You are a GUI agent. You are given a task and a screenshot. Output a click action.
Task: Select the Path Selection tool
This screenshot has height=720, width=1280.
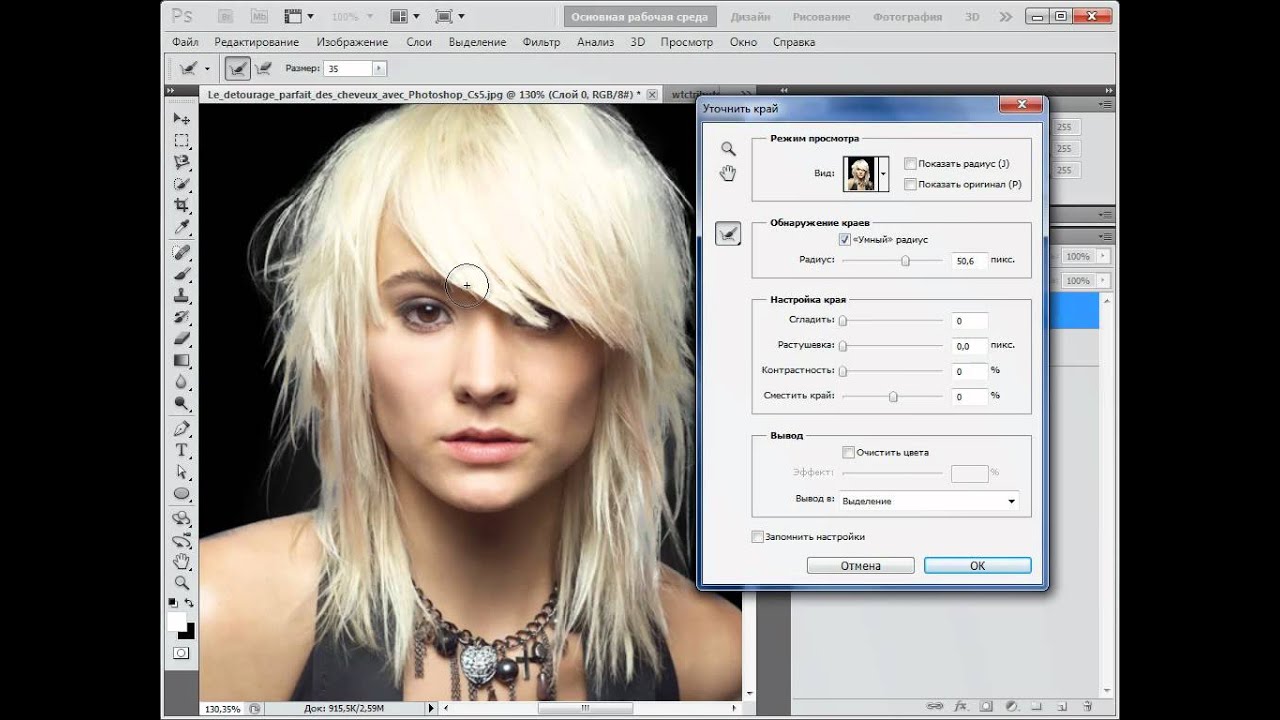click(x=182, y=471)
